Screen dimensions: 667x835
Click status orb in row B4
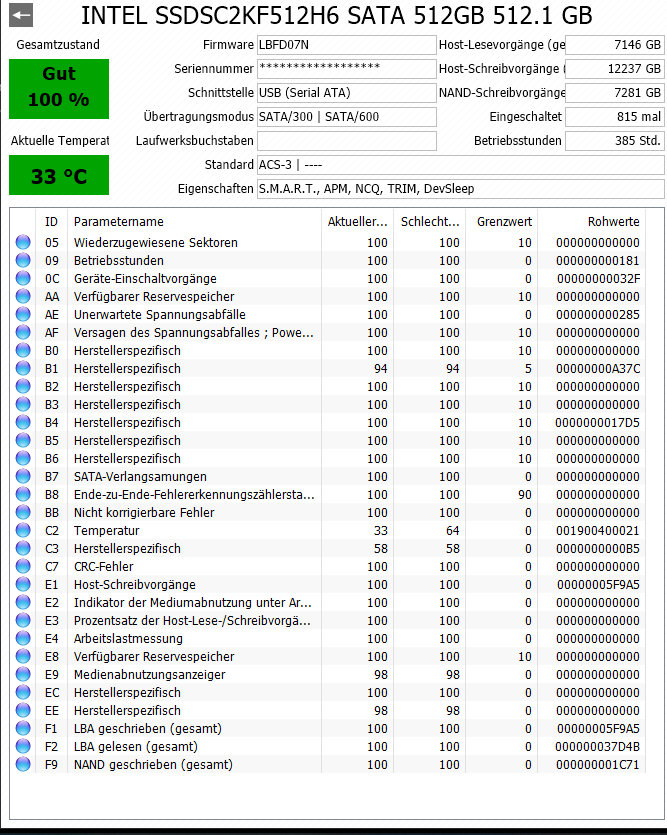click(23, 422)
